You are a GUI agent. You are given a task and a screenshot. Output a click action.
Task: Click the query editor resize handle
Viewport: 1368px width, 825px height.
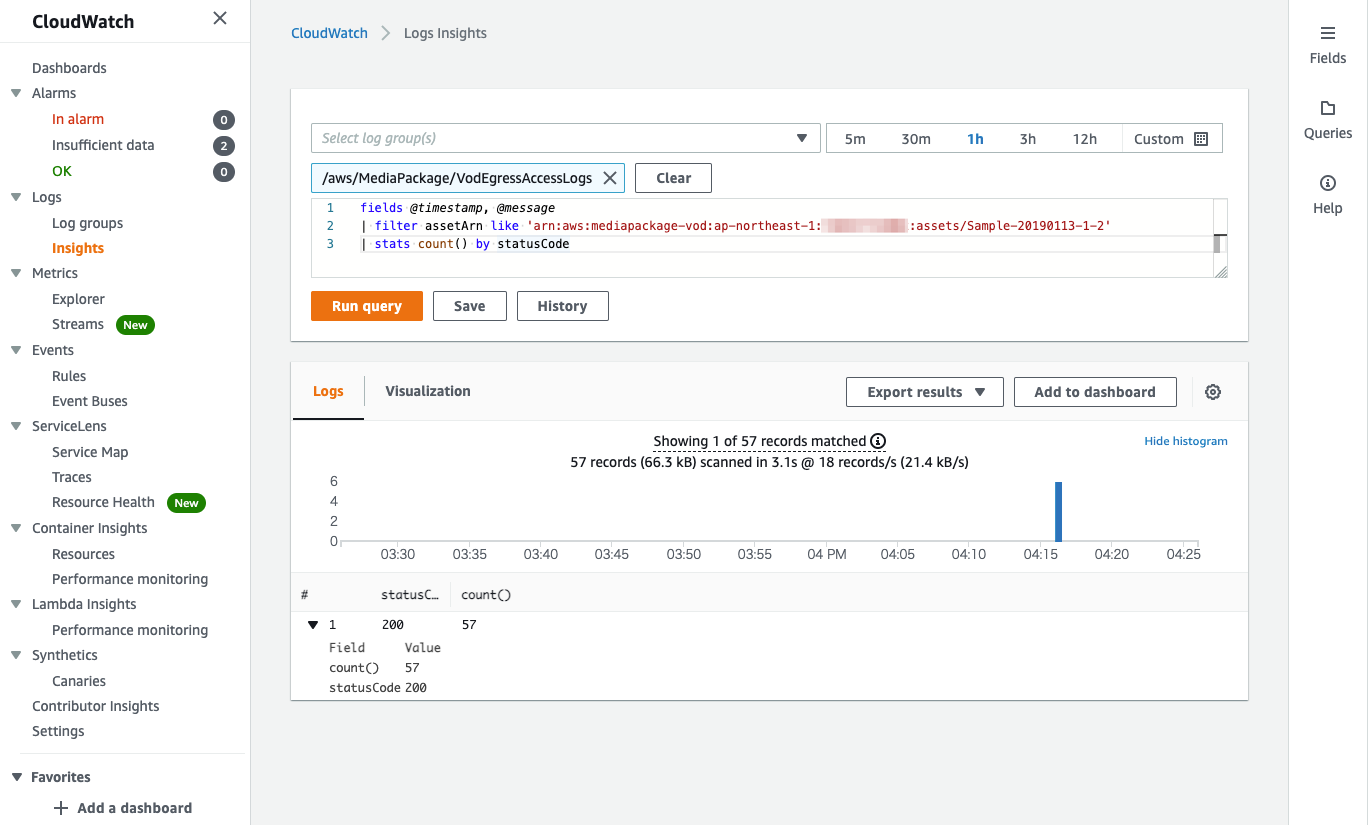[x=1220, y=271]
